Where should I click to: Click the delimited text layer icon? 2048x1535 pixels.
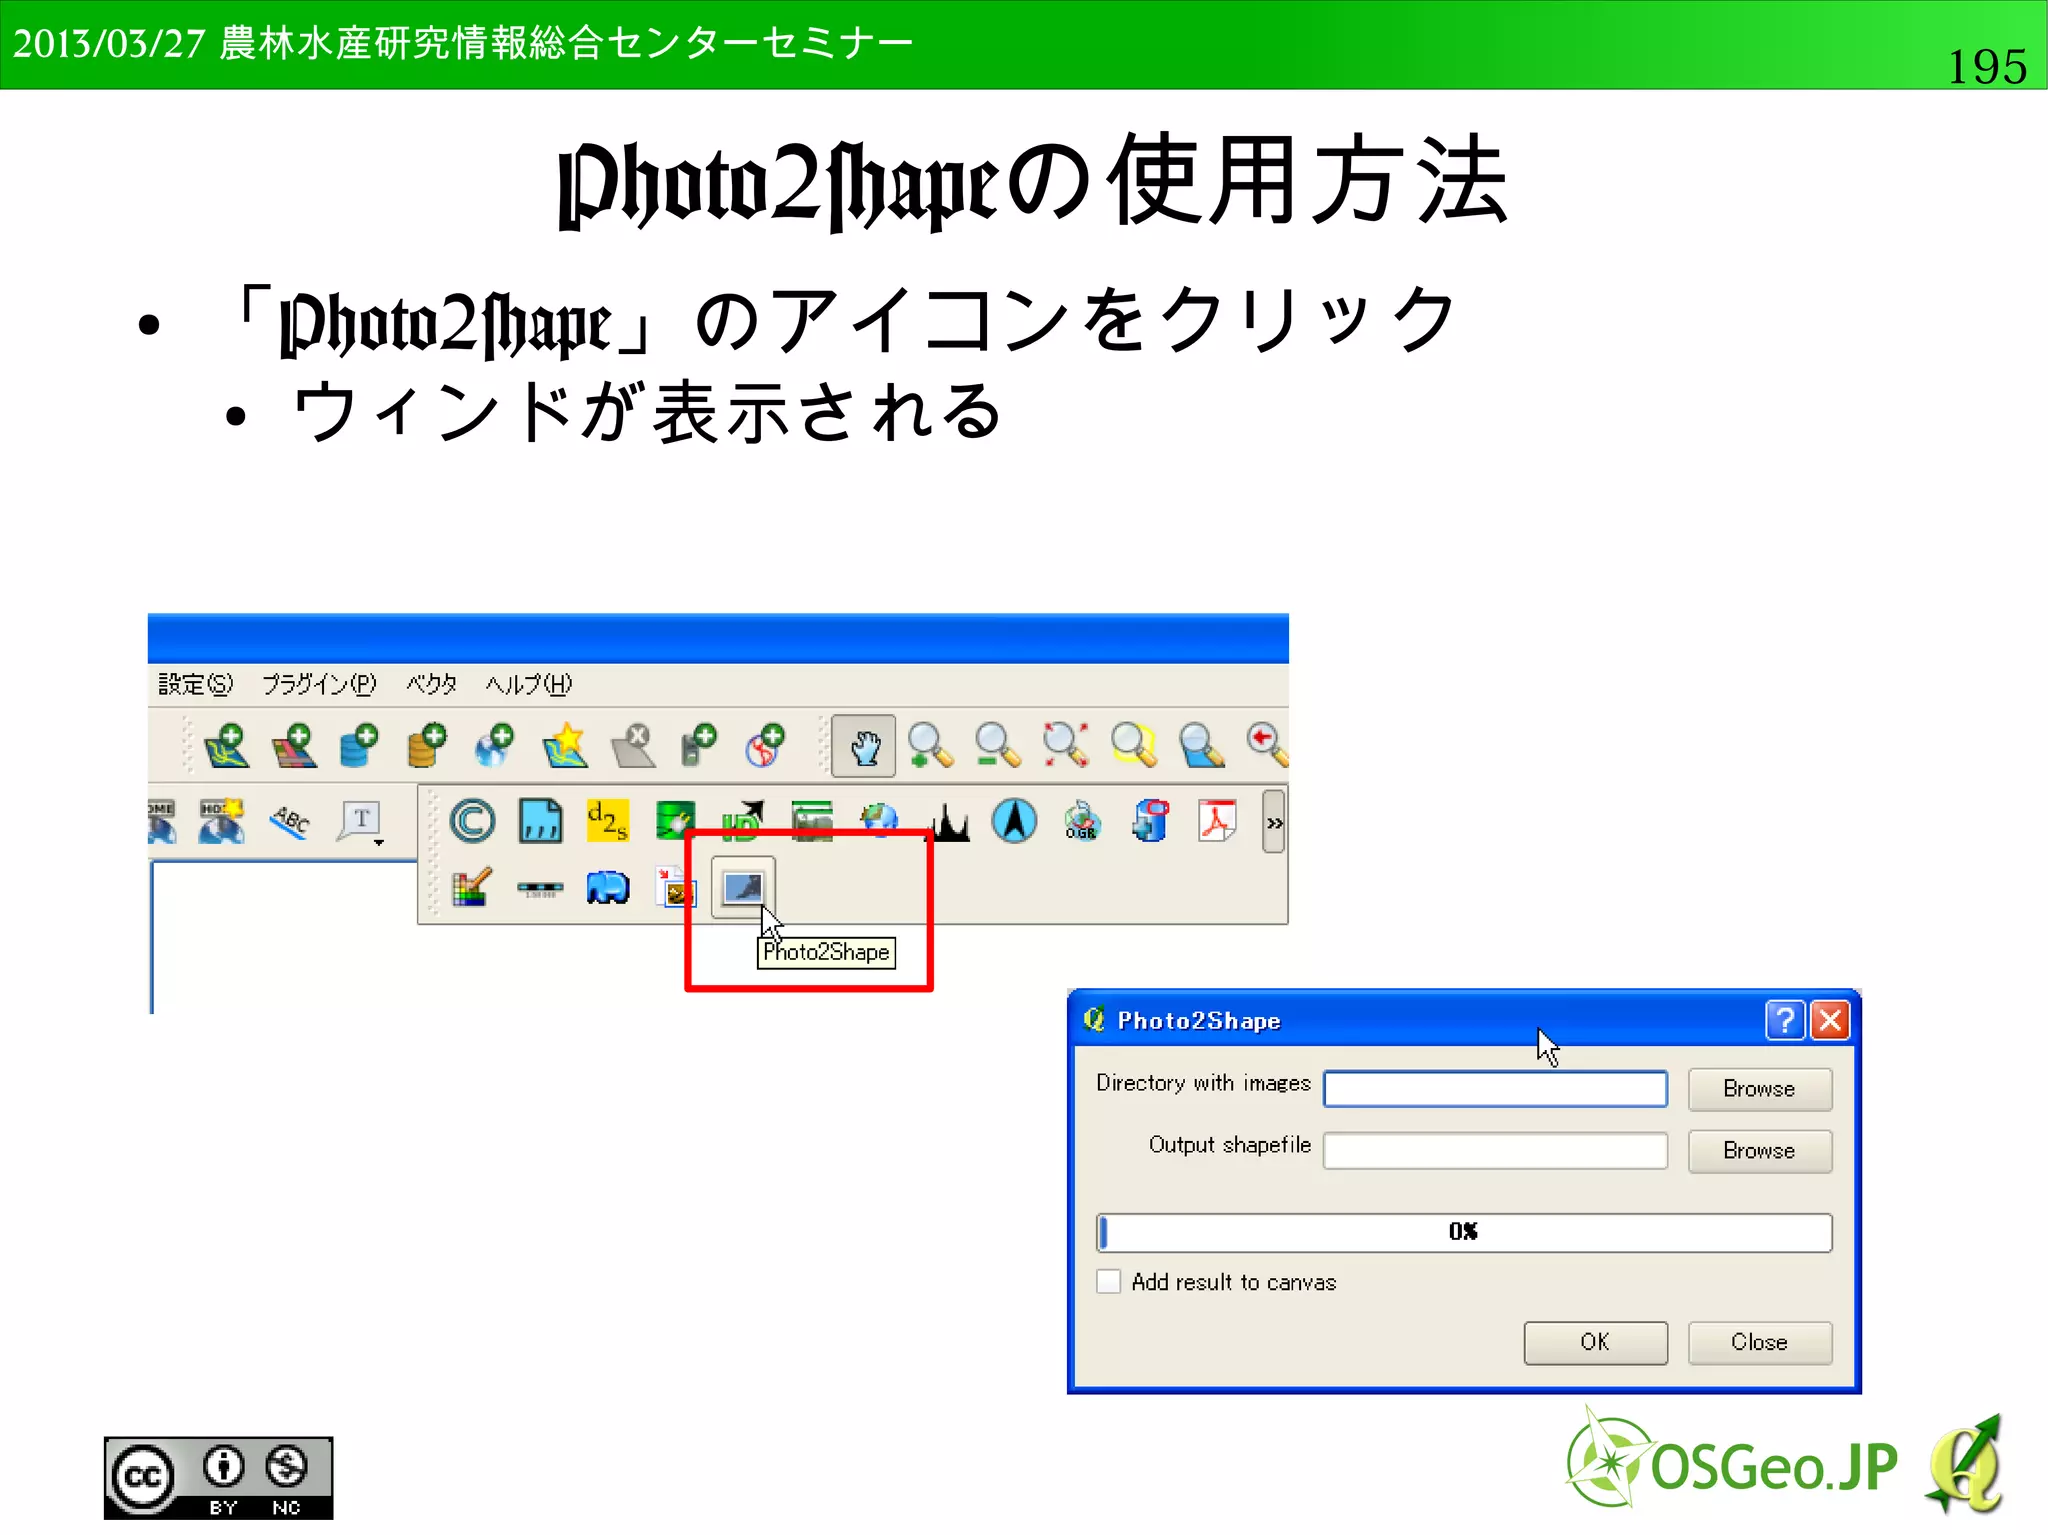[540, 822]
